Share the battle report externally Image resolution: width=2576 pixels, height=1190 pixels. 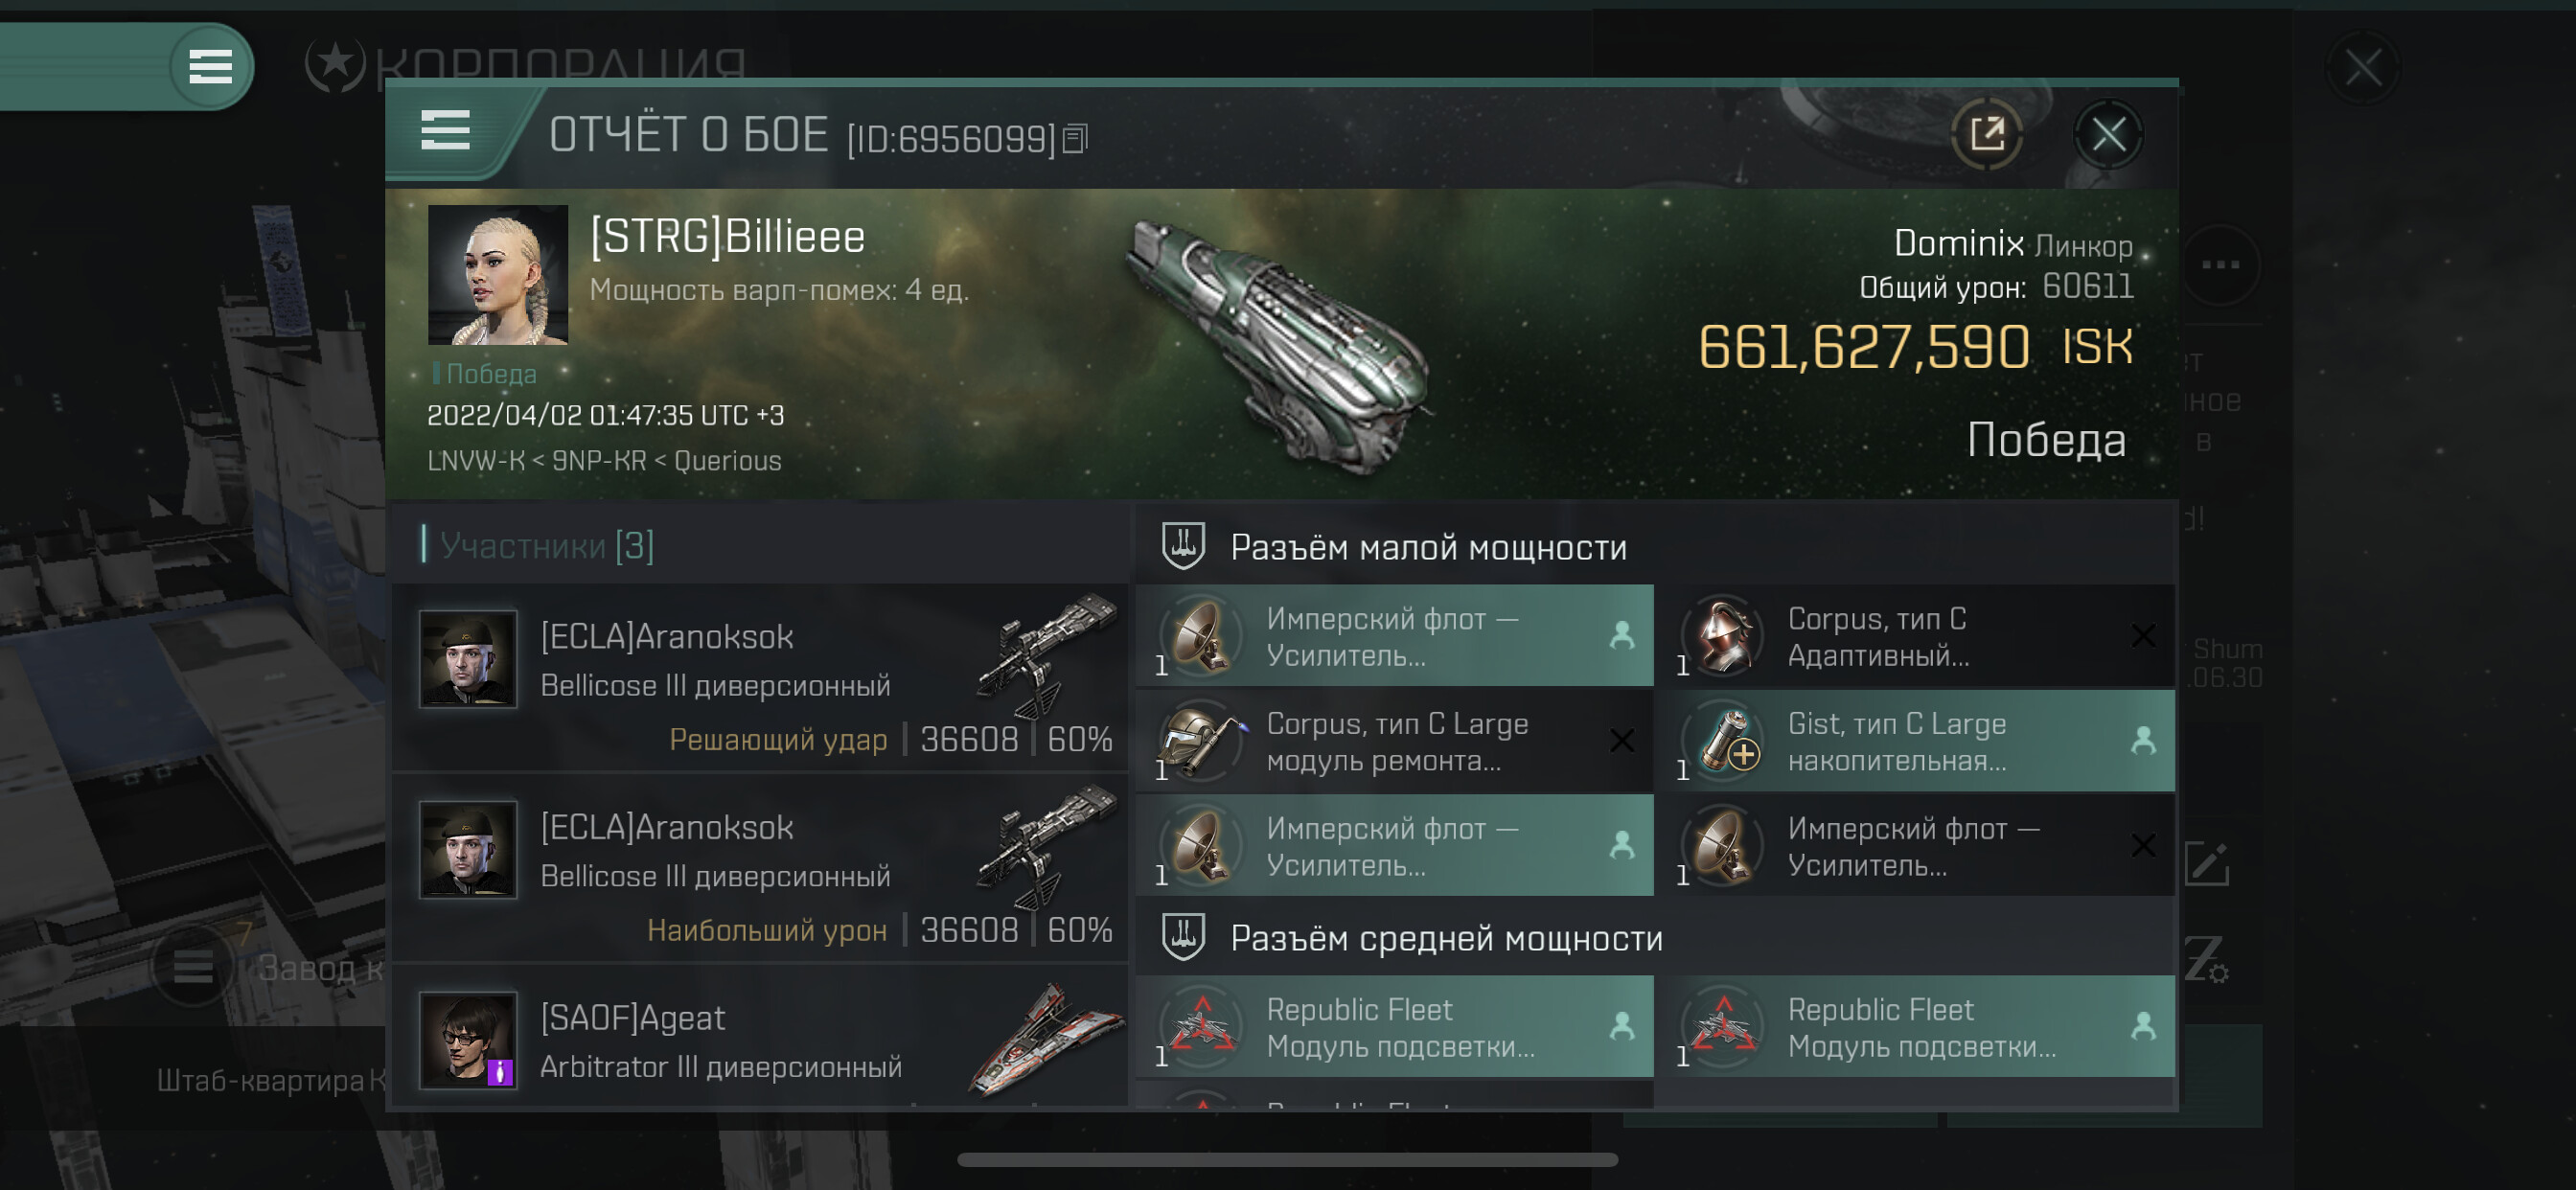(1987, 133)
